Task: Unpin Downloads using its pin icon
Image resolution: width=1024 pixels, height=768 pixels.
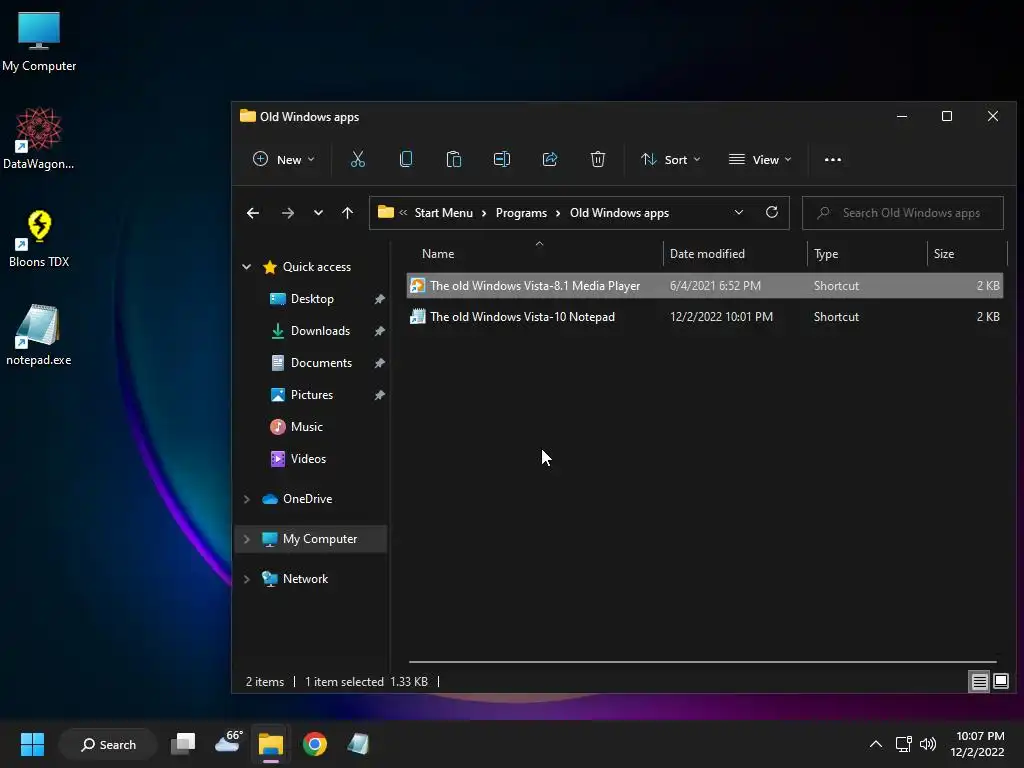Action: point(379,331)
